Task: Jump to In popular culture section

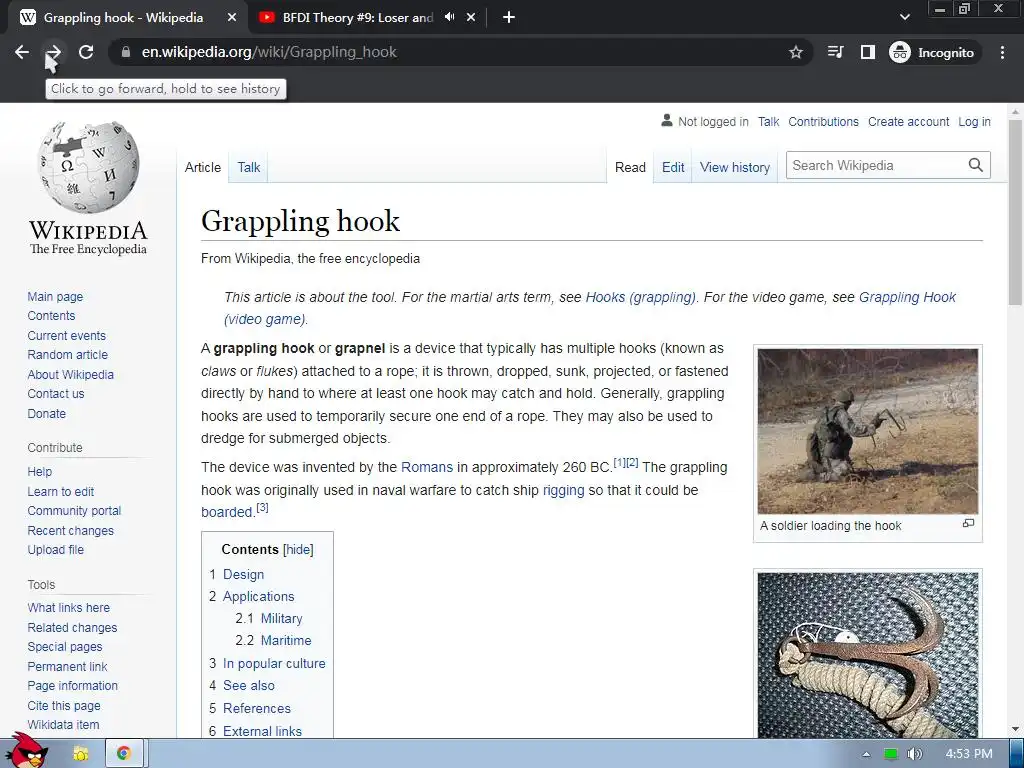Action: click(274, 664)
